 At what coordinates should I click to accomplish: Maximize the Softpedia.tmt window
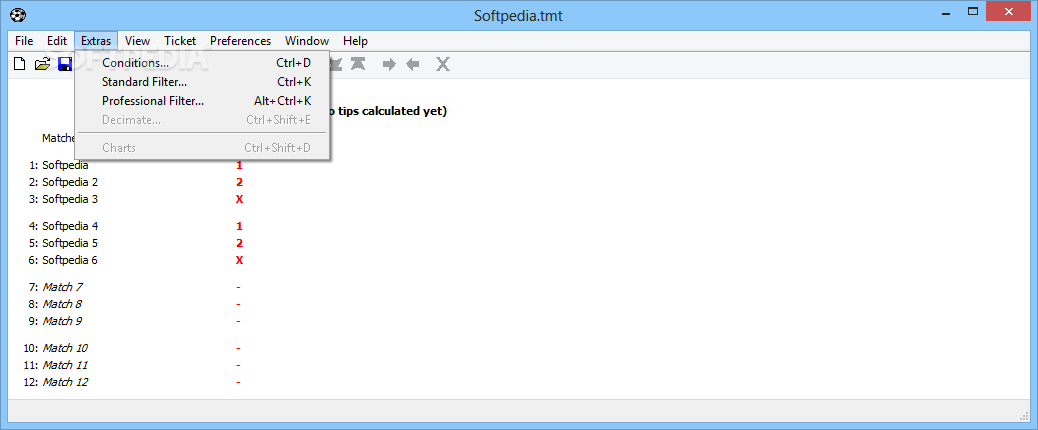[972, 12]
